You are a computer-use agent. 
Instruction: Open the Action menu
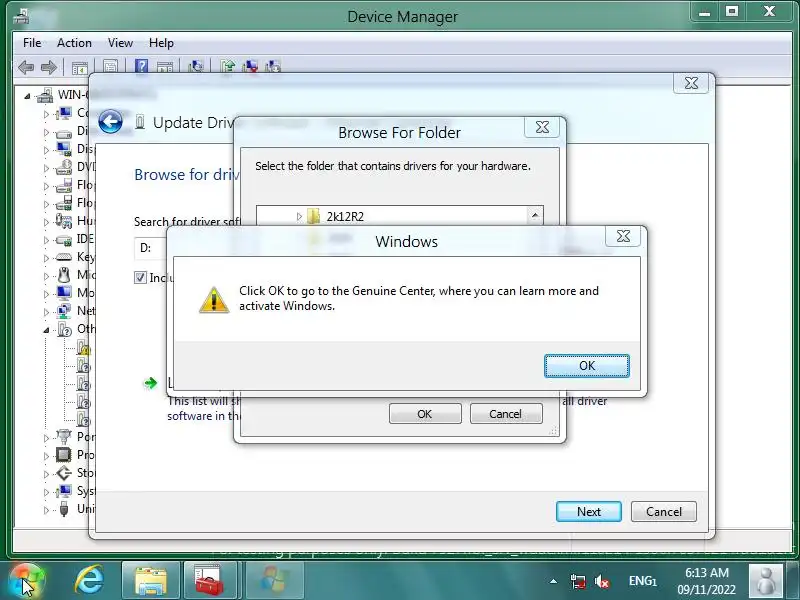(74, 43)
